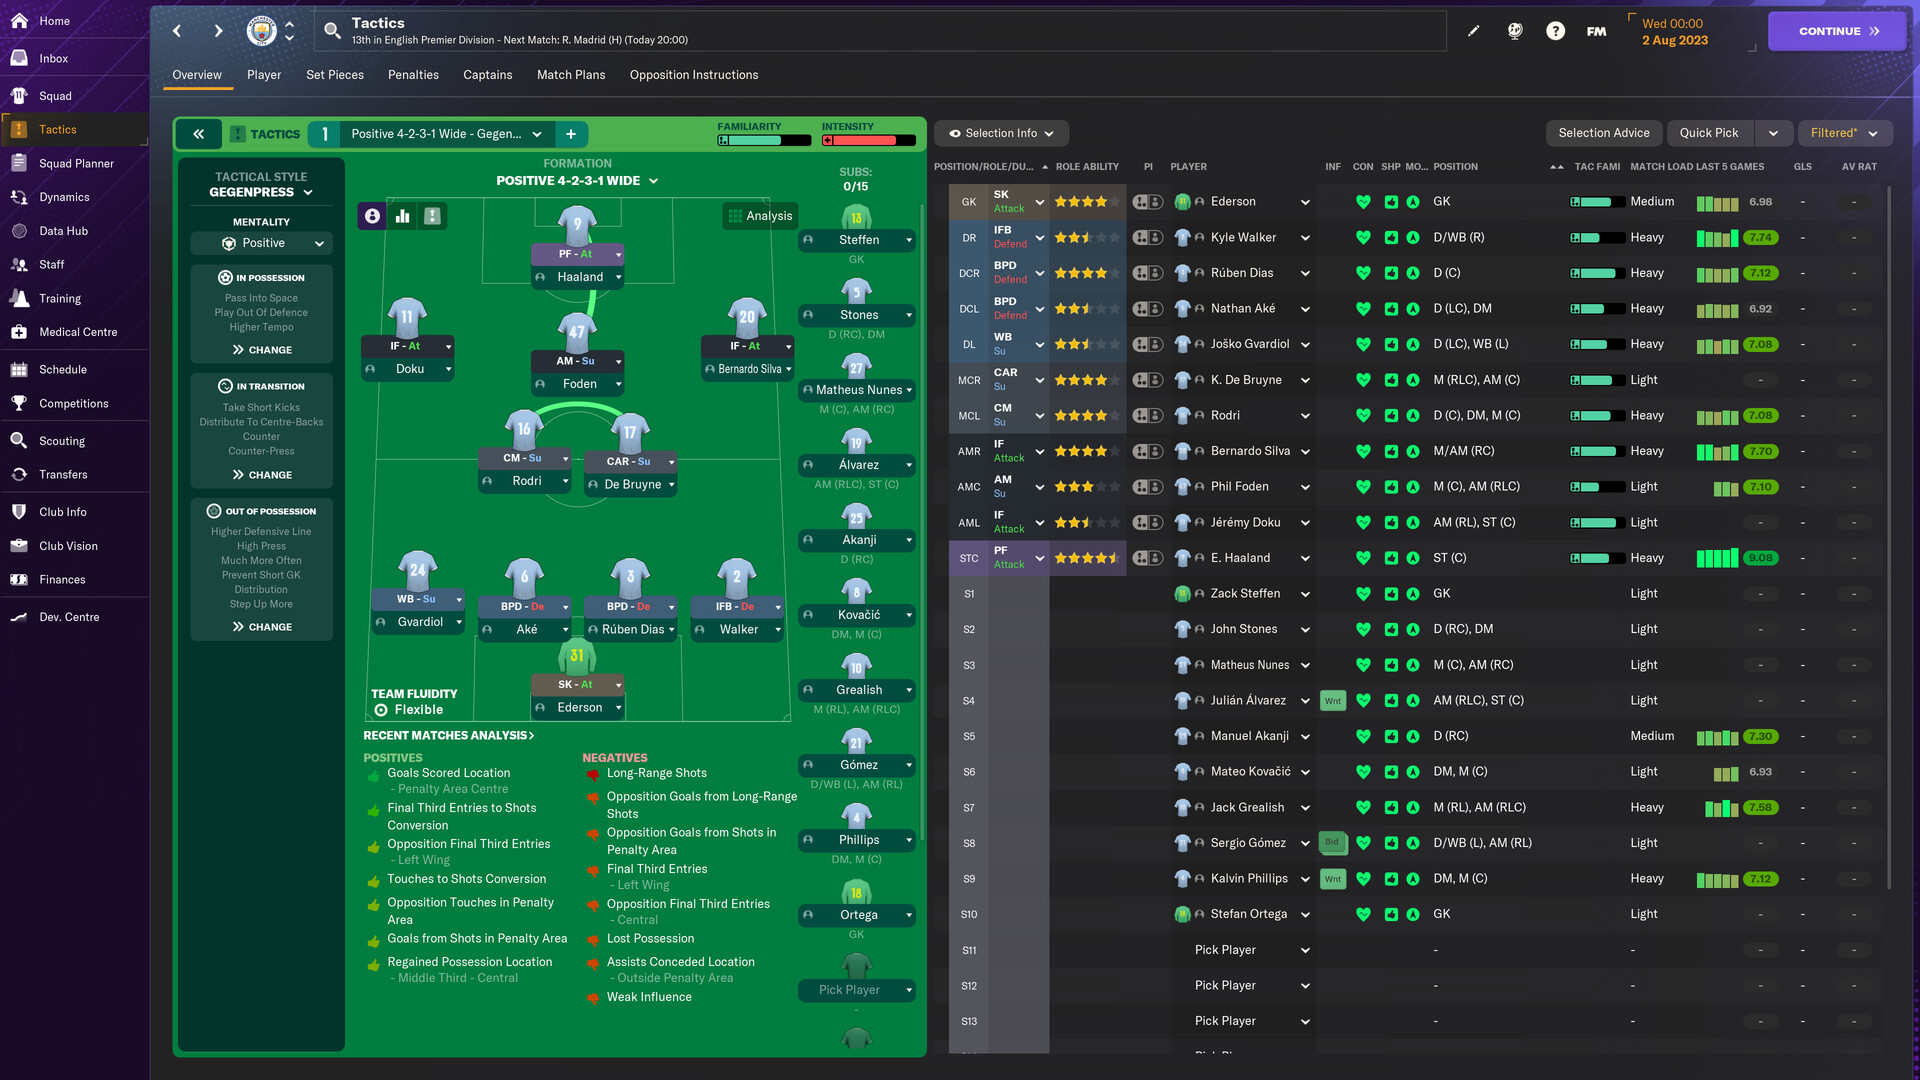Click the Tactics panel number 1 stepper
The width and height of the screenshot is (1920, 1080).
(326, 132)
